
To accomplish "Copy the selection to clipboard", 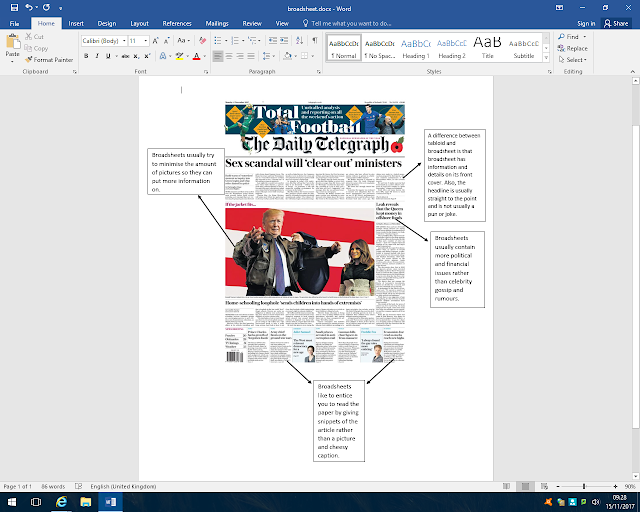I will point(36,48).
